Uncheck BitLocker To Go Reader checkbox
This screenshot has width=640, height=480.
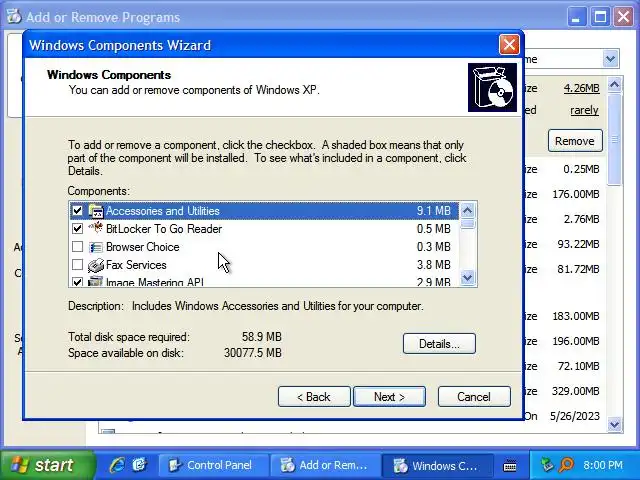pos(77,229)
